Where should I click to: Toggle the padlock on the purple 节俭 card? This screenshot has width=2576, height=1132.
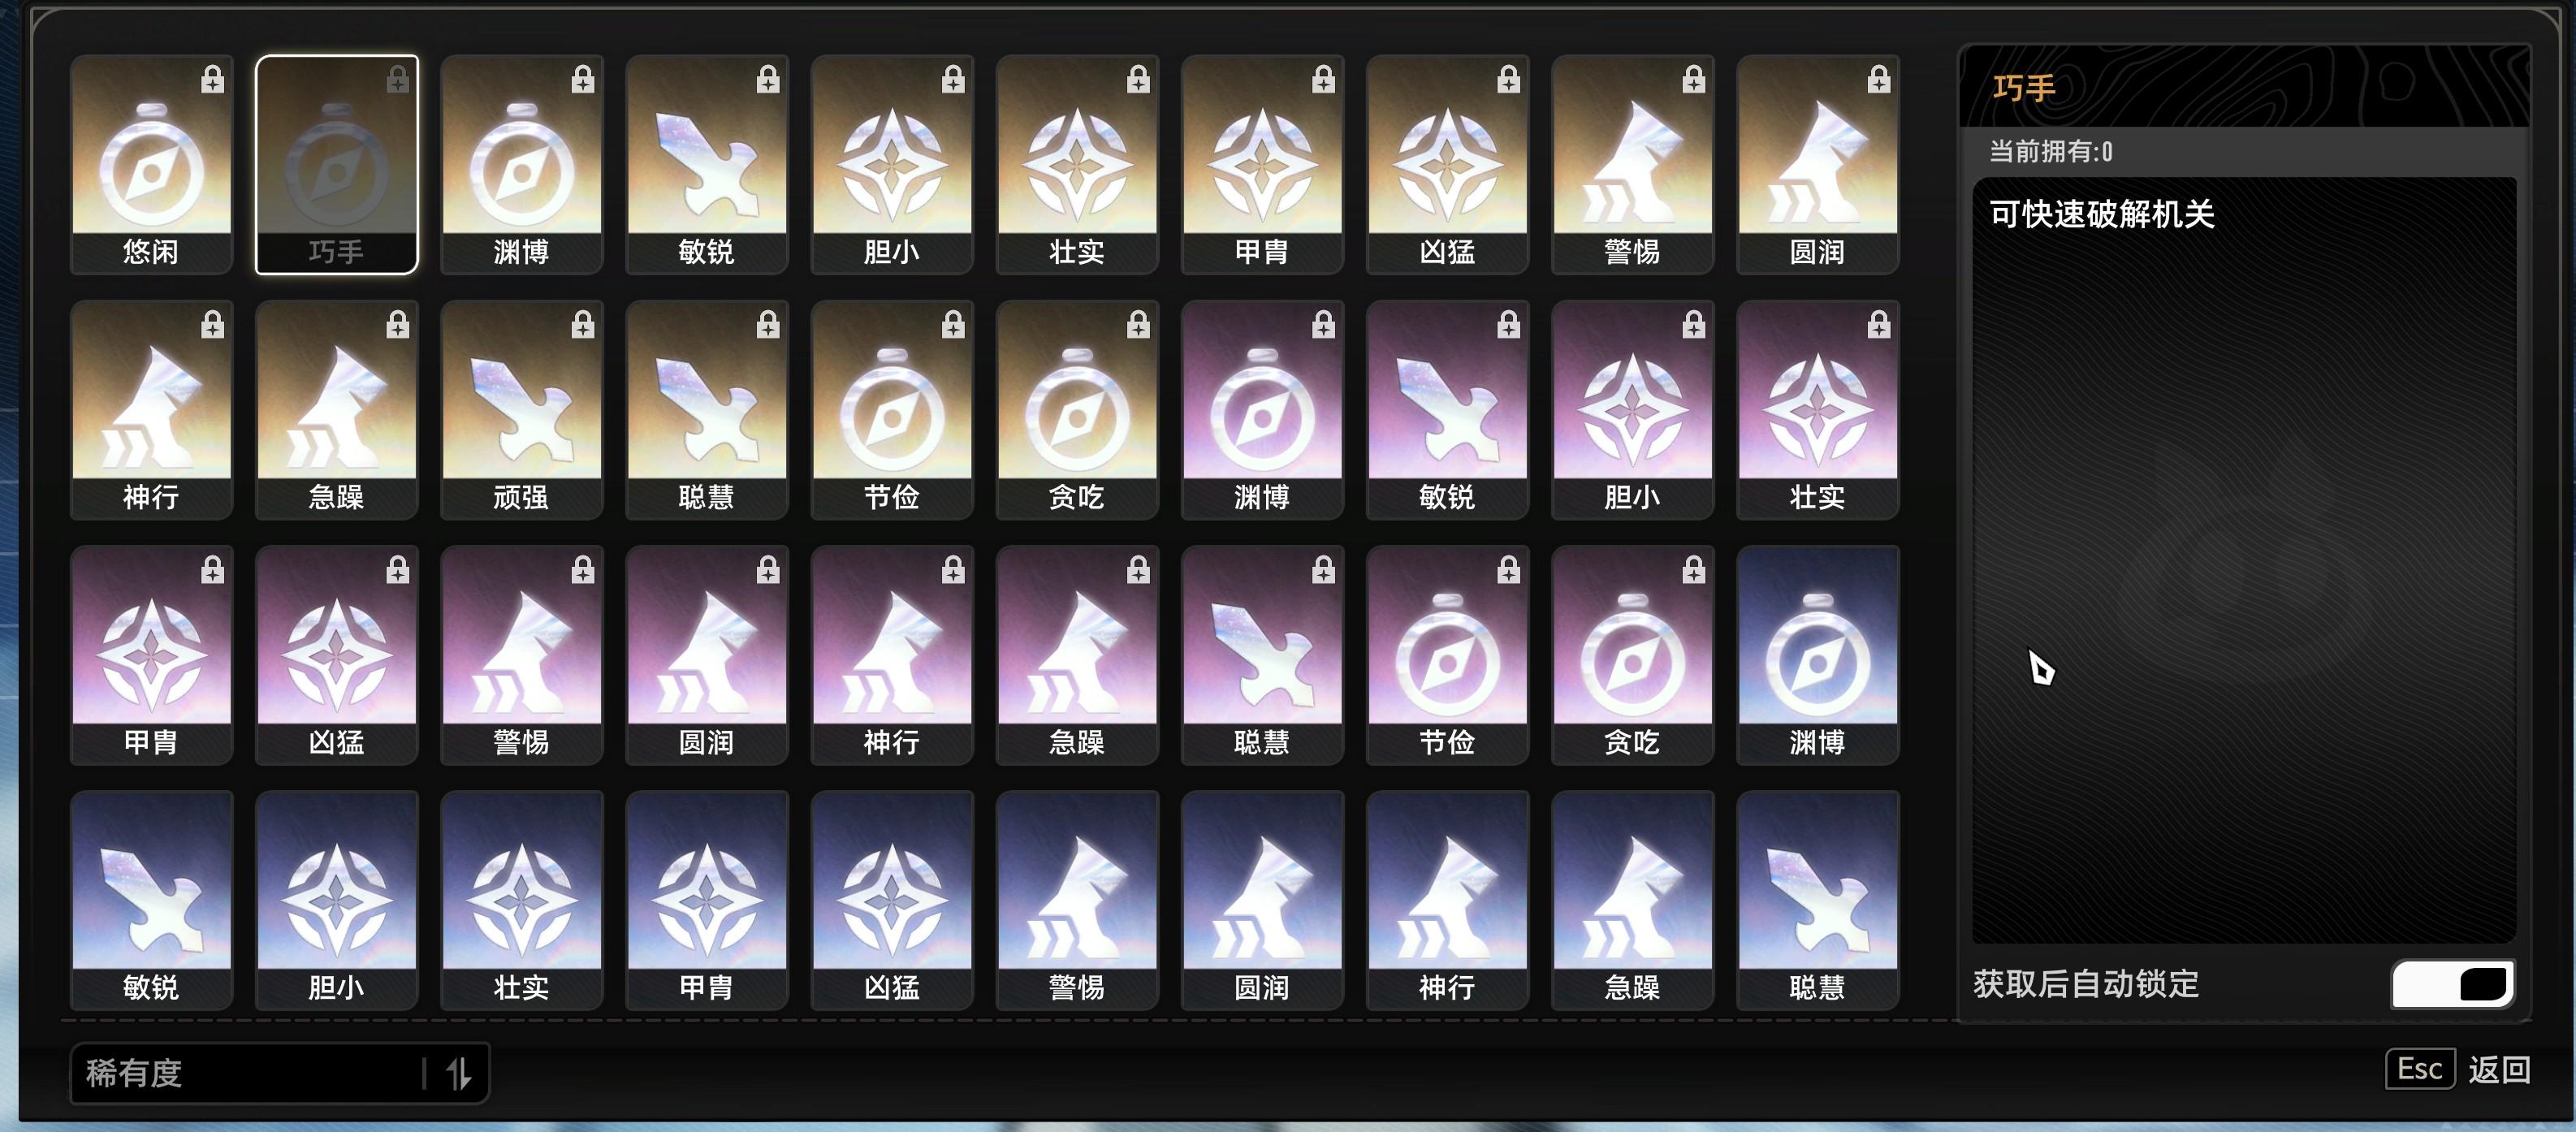click(1509, 570)
